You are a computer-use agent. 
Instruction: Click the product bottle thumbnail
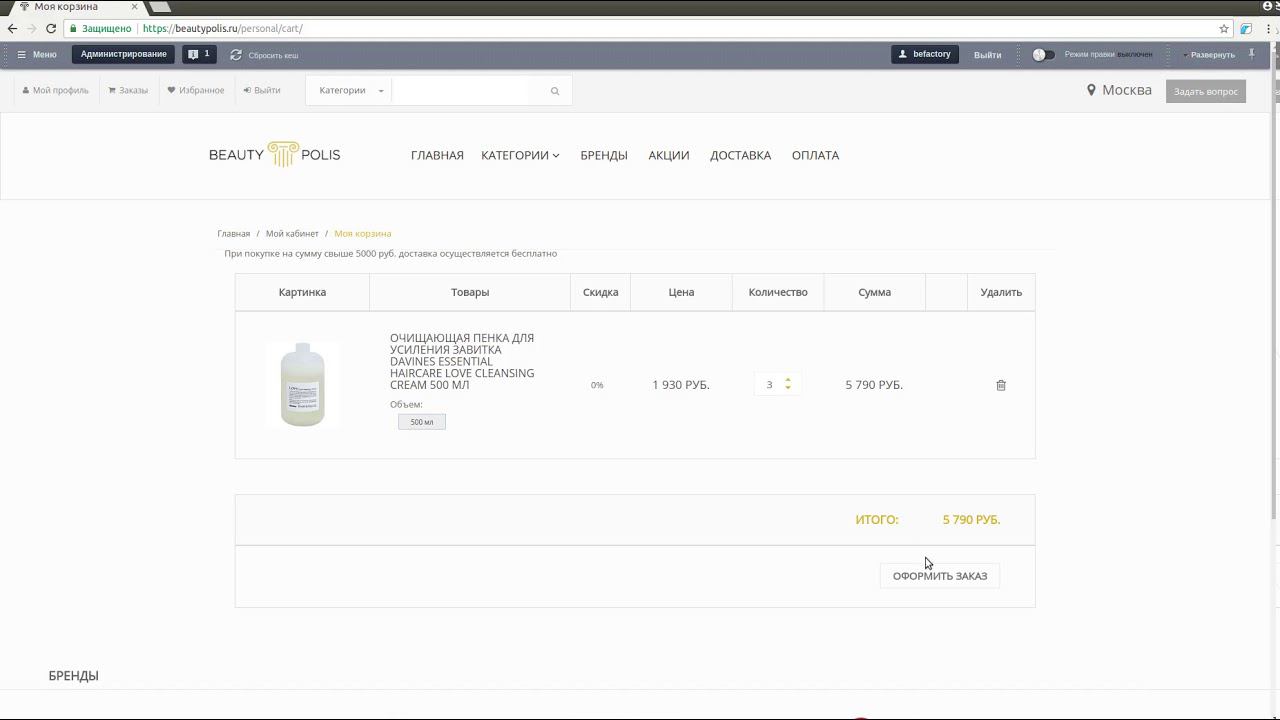point(302,385)
